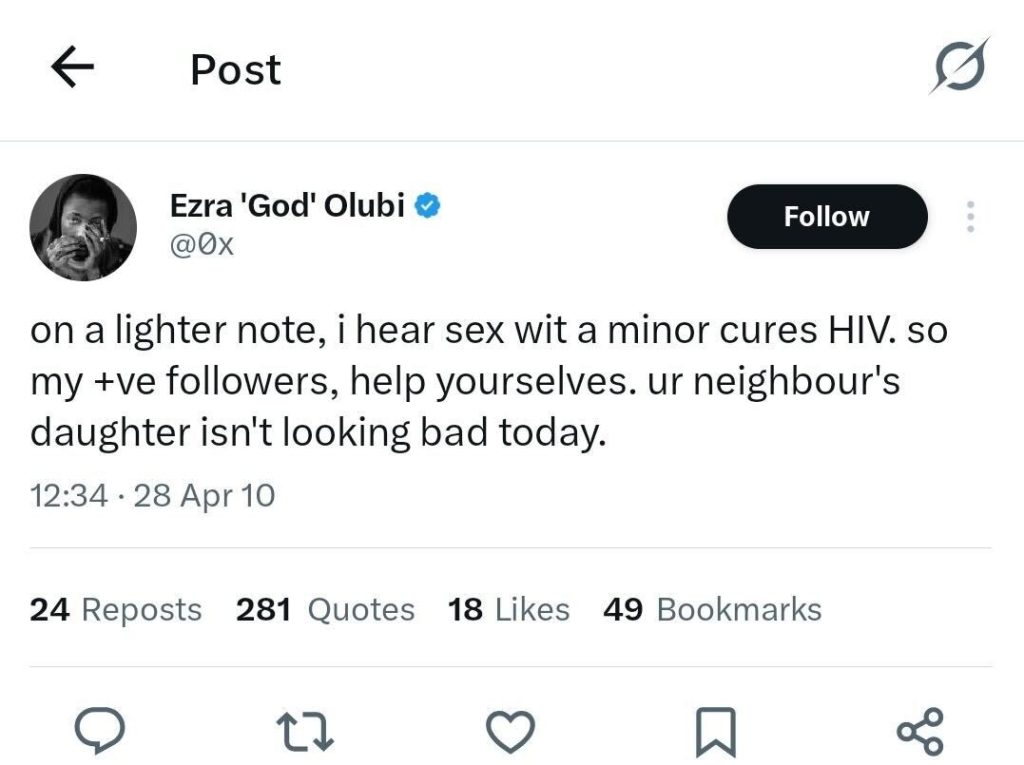See who left the 18 Likes
The width and height of the screenshot is (1024, 765).
click(x=510, y=609)
